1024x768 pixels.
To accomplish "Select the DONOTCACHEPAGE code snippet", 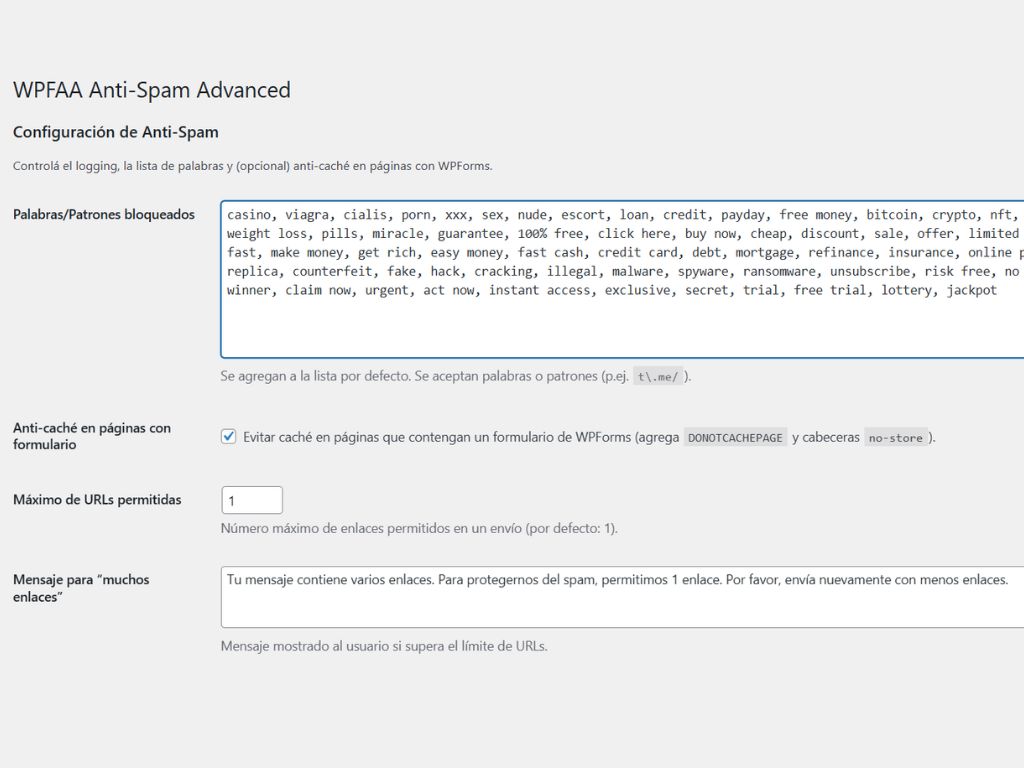I will 735,437.
